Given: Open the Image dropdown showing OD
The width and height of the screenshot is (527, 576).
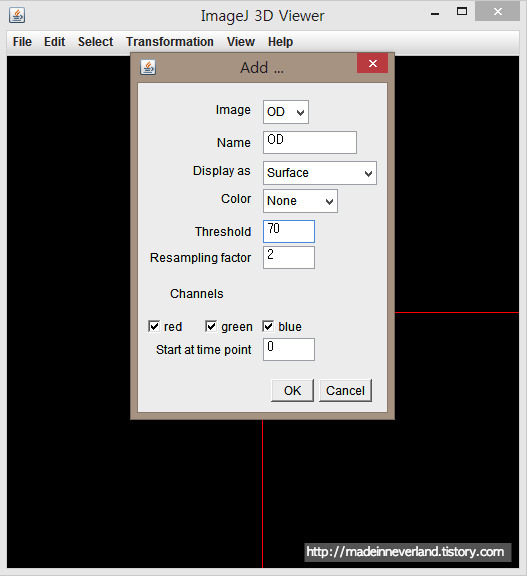Looking at the screenshot, I should point(286,112).
